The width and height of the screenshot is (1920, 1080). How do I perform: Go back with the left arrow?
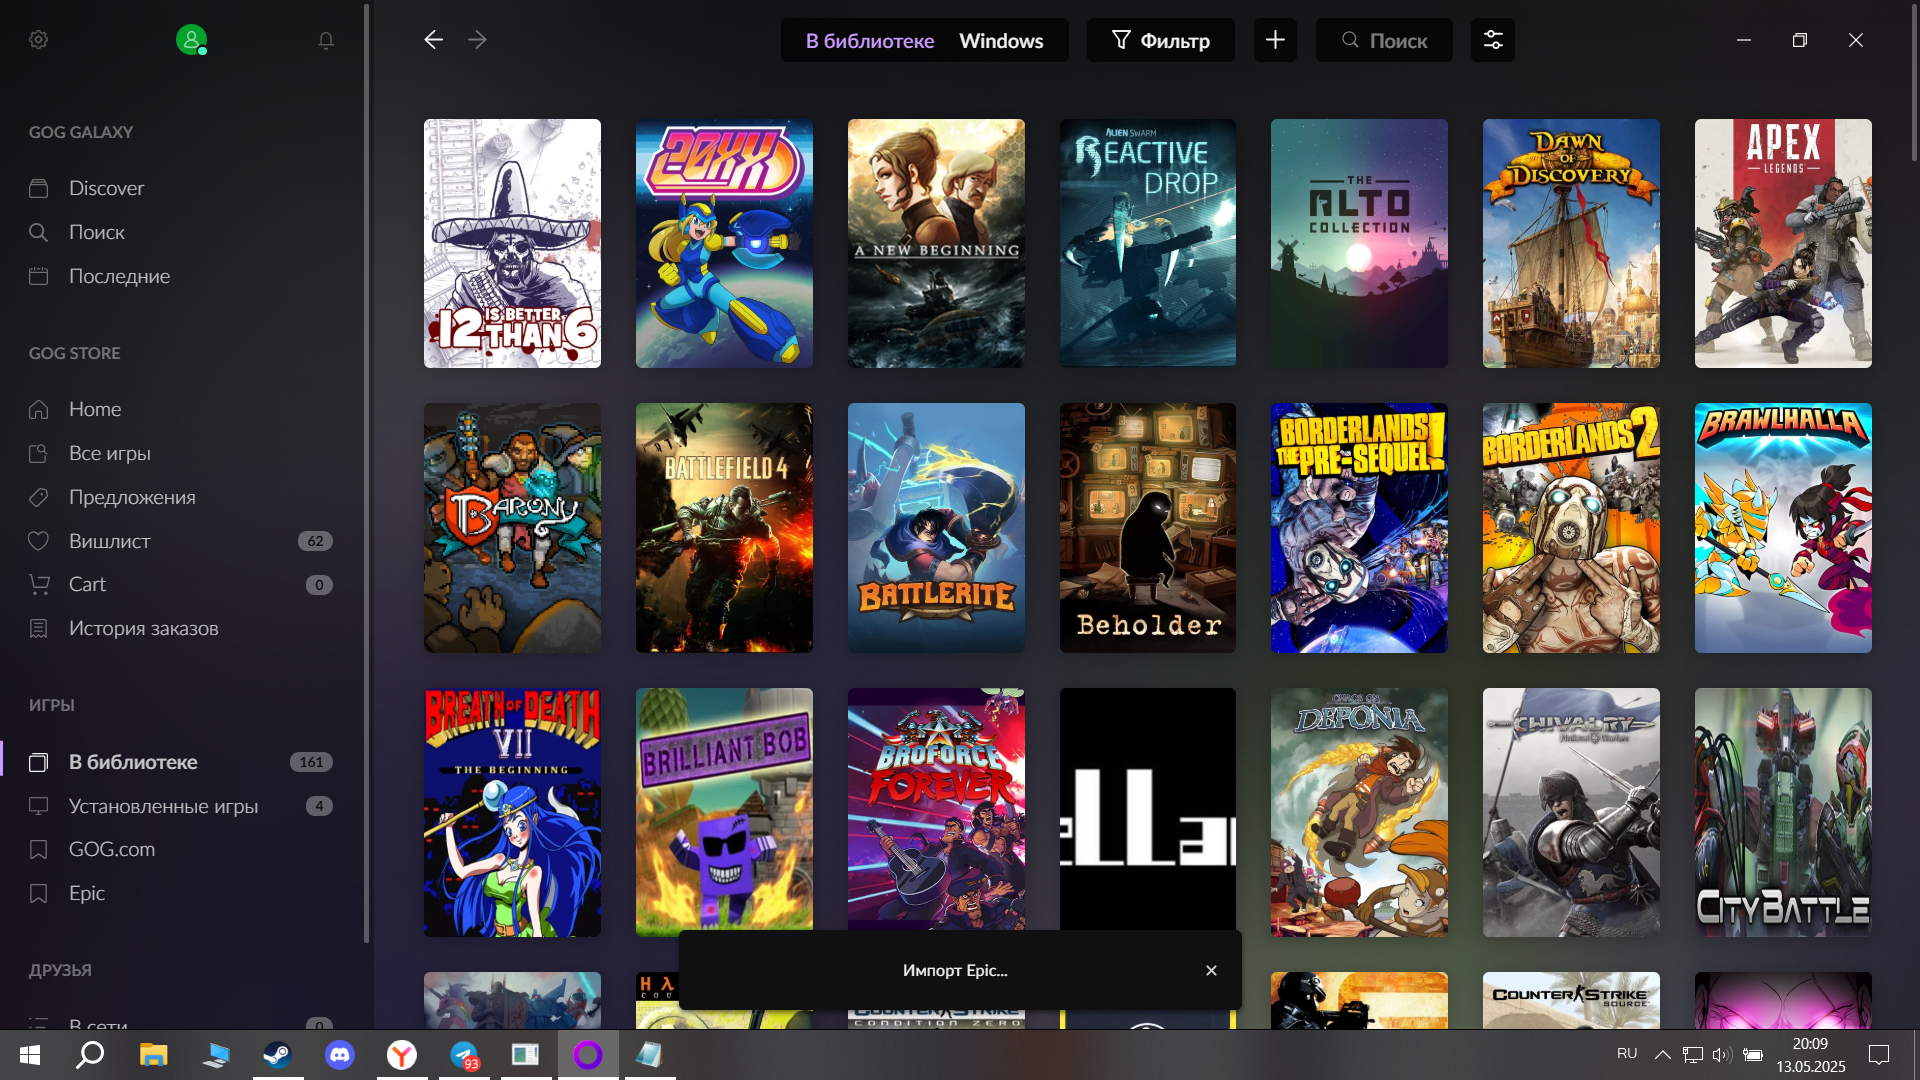(433, 40)
